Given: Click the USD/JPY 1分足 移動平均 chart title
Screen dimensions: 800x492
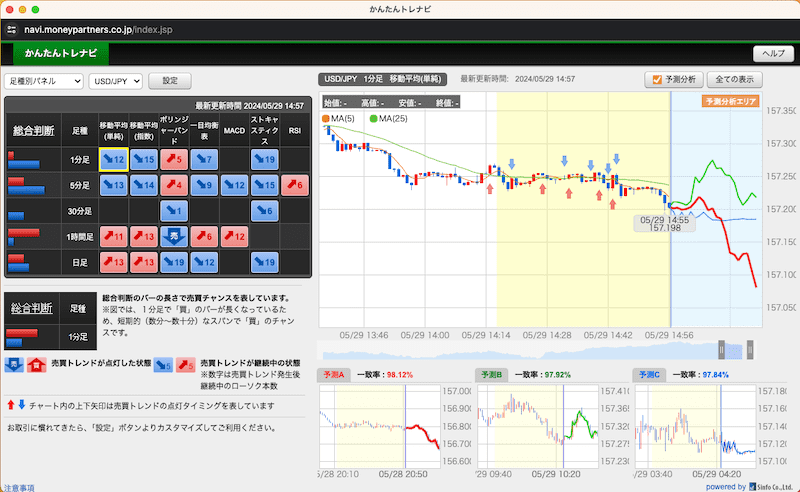Looking at the screenshot, I should (x=383, y=79).
